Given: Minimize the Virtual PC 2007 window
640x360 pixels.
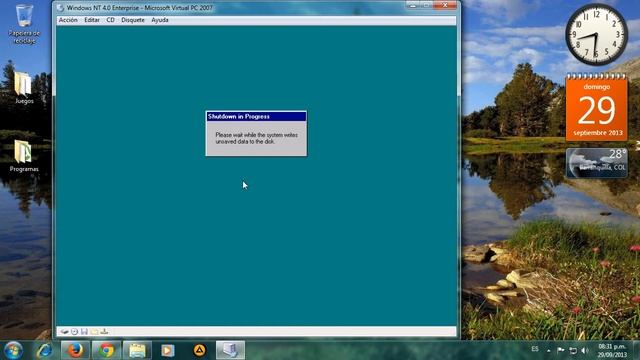Looking at the screenshot, I should tap(412, 5).
